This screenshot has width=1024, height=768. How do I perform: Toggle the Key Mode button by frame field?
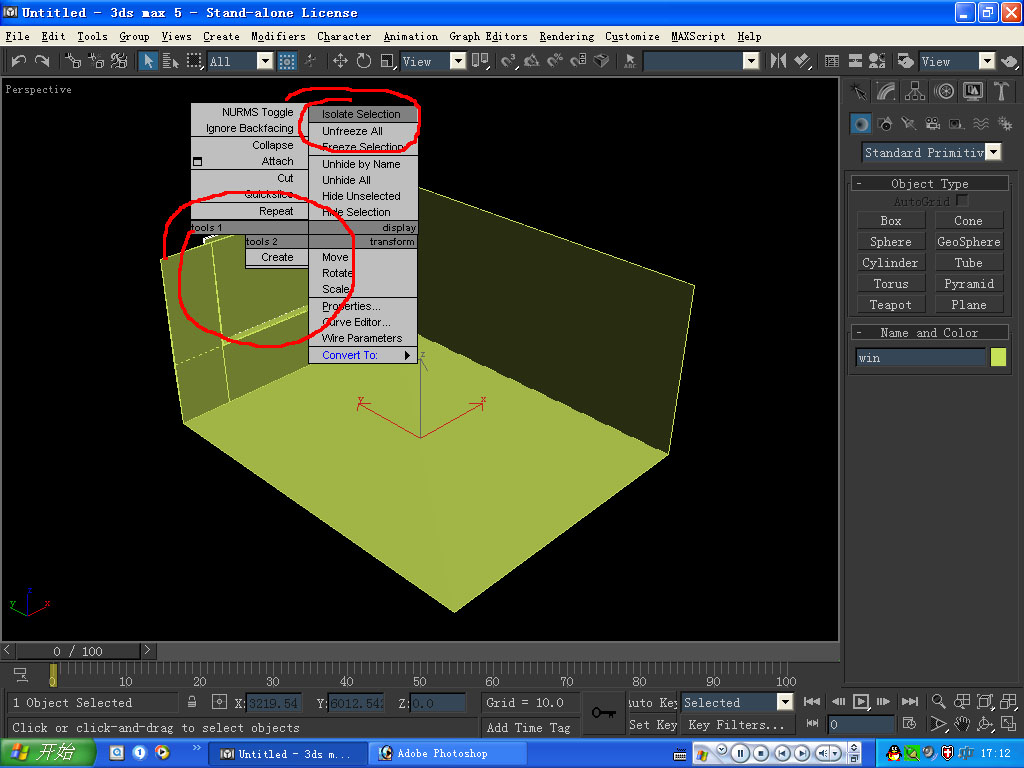[x=812, y=724]
